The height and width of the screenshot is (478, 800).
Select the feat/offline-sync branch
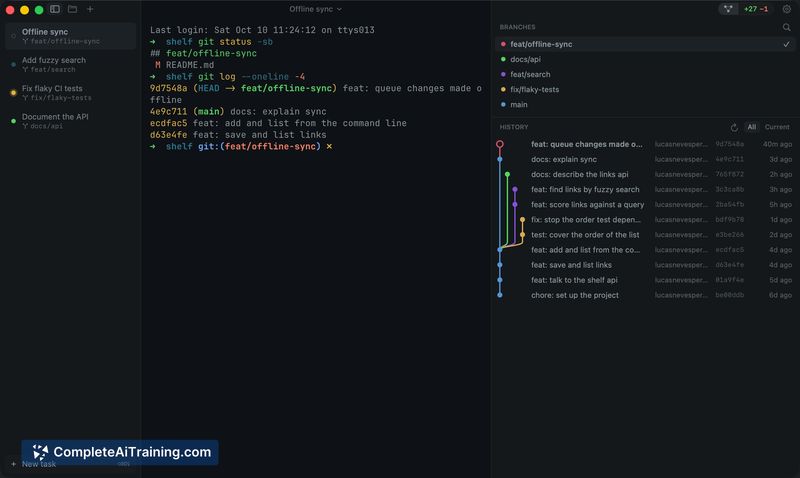click(645, 44)
